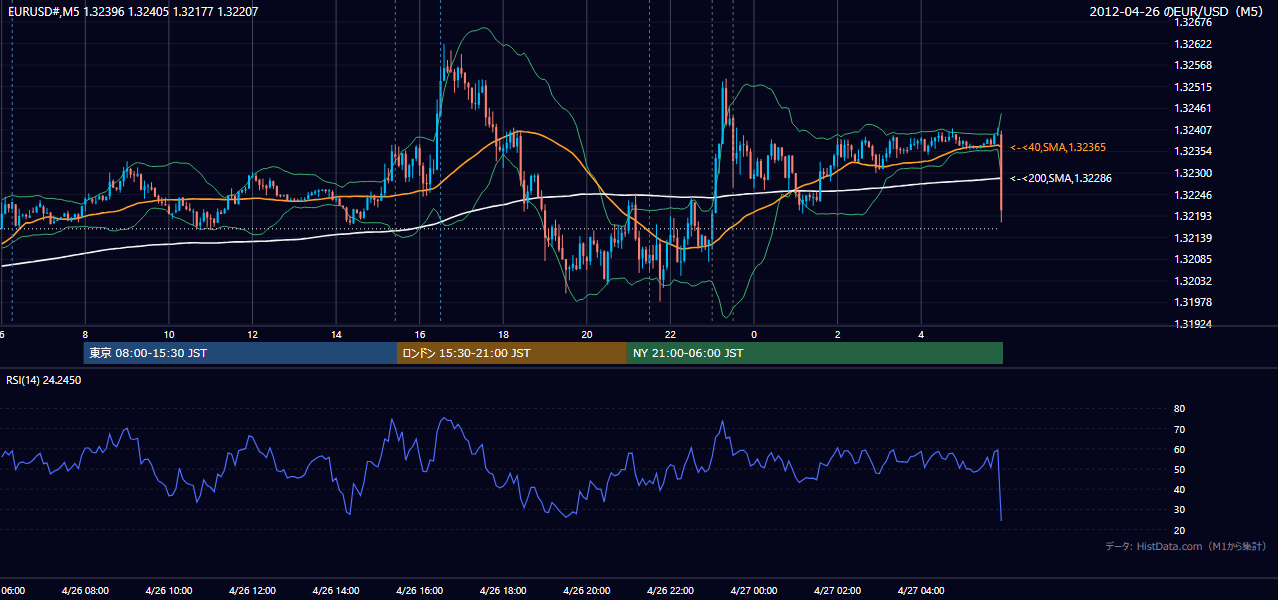Click the 40 SMA 1.32365 label
Viewport: 1278px width, 600px height.
tap(1058, 147)
